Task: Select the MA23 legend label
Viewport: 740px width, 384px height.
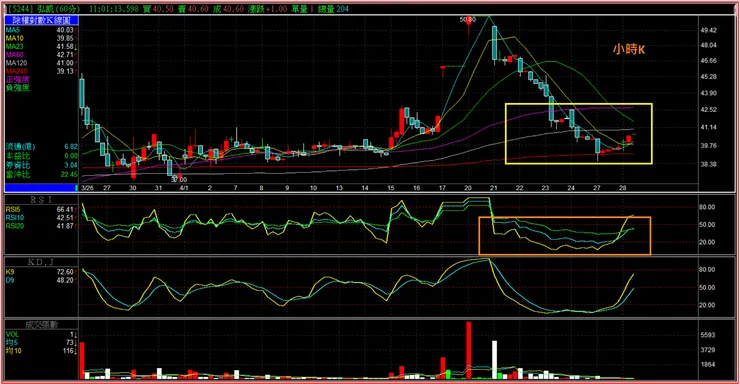Action: pos(15,46)
